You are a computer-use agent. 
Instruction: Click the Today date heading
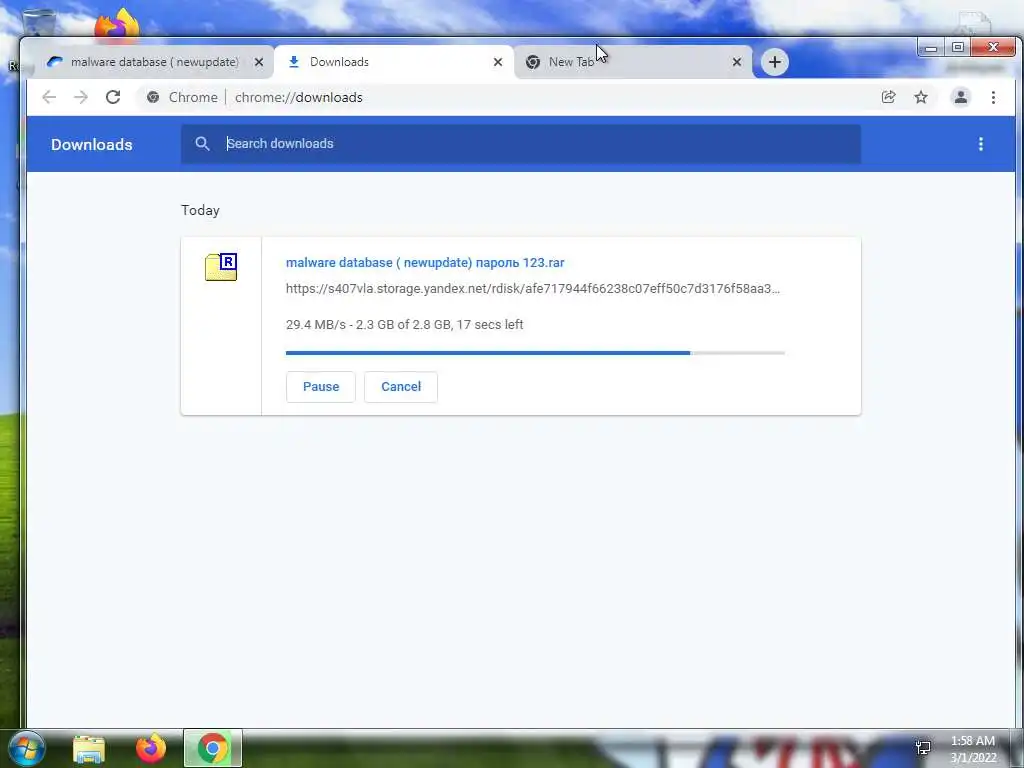coord(200,210)
